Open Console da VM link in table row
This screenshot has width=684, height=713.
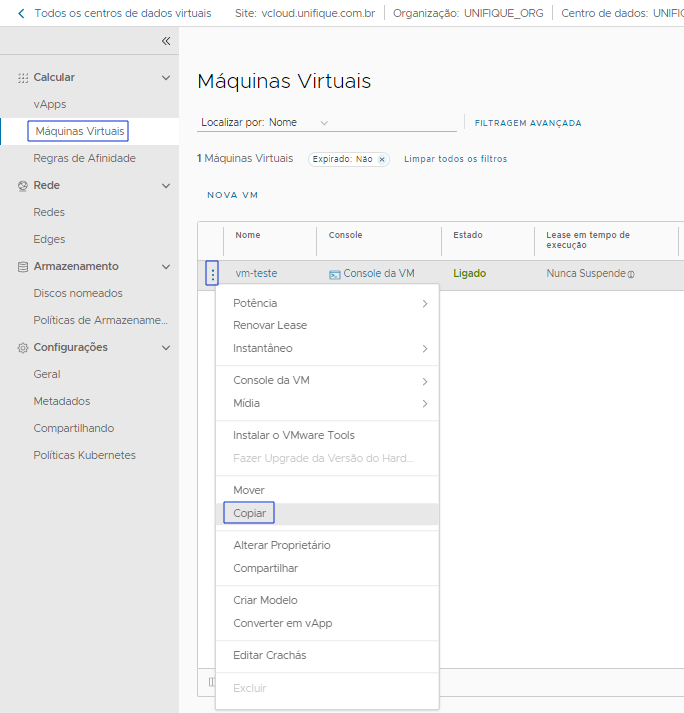pyautogui.click(x=379, y=274)
